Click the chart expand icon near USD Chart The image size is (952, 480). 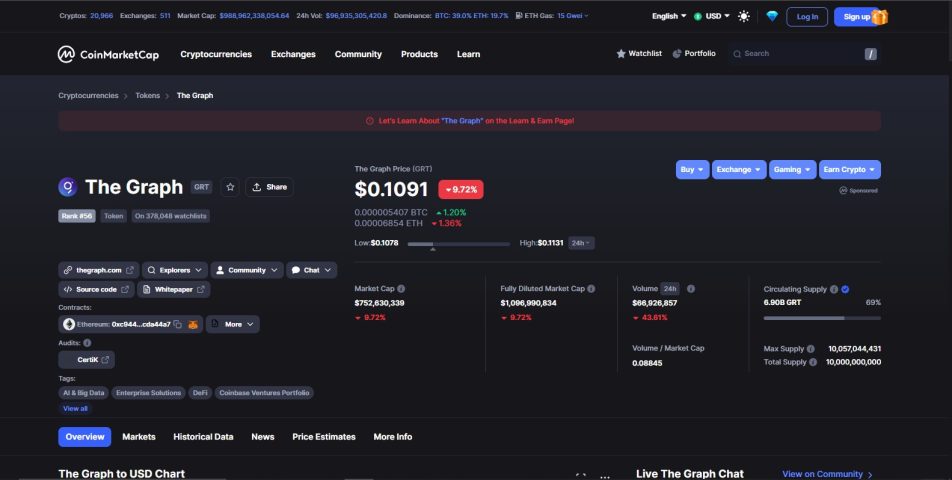click(581, 476)
